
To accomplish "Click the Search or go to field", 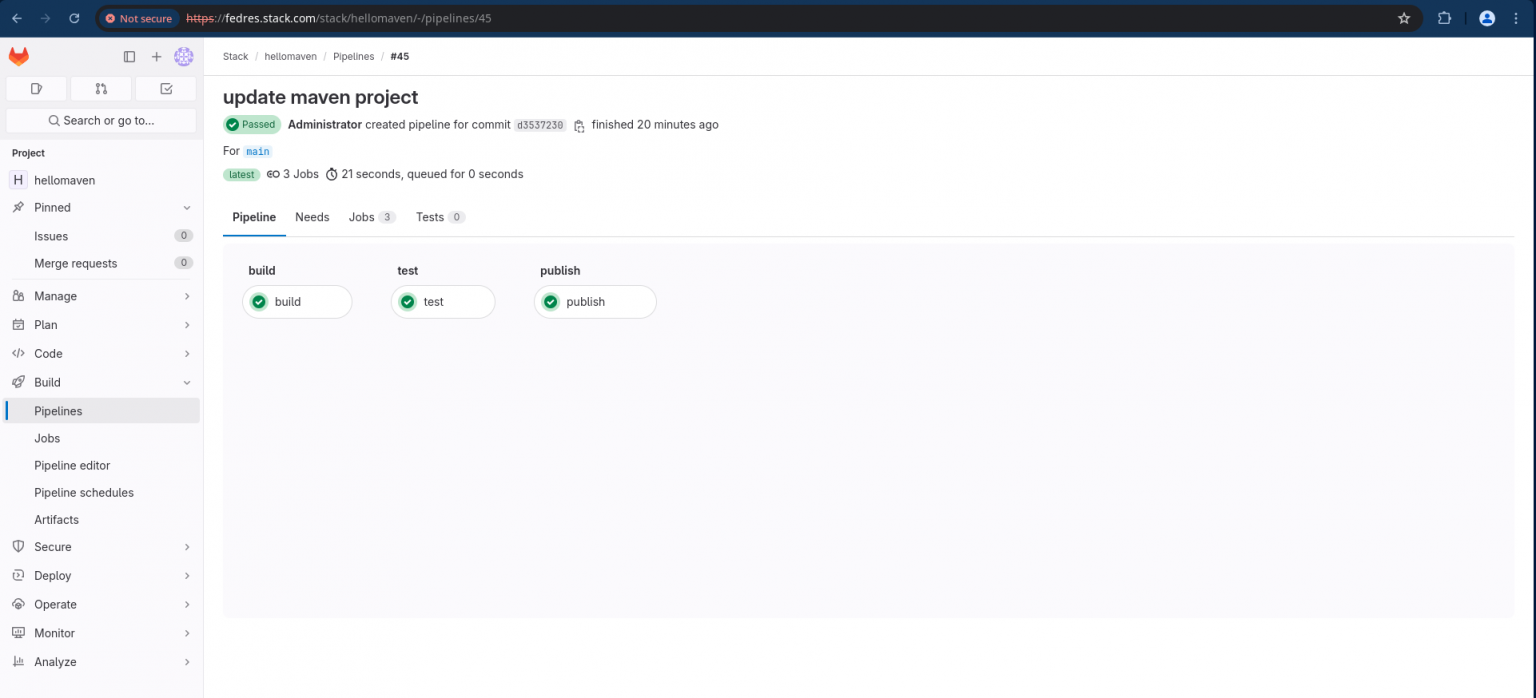I will pos(100,120).
